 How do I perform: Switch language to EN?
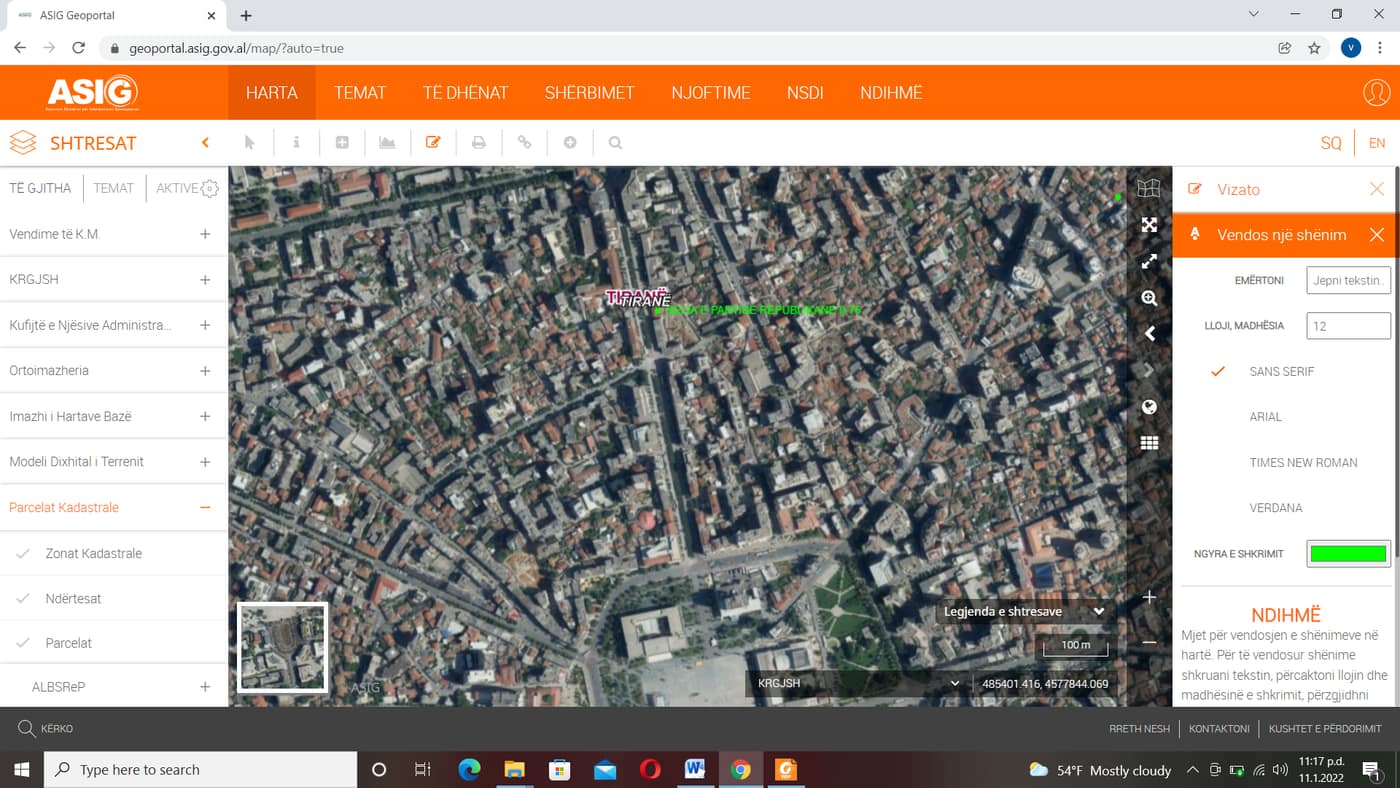pyautogui.click(x=1377, y=143)
